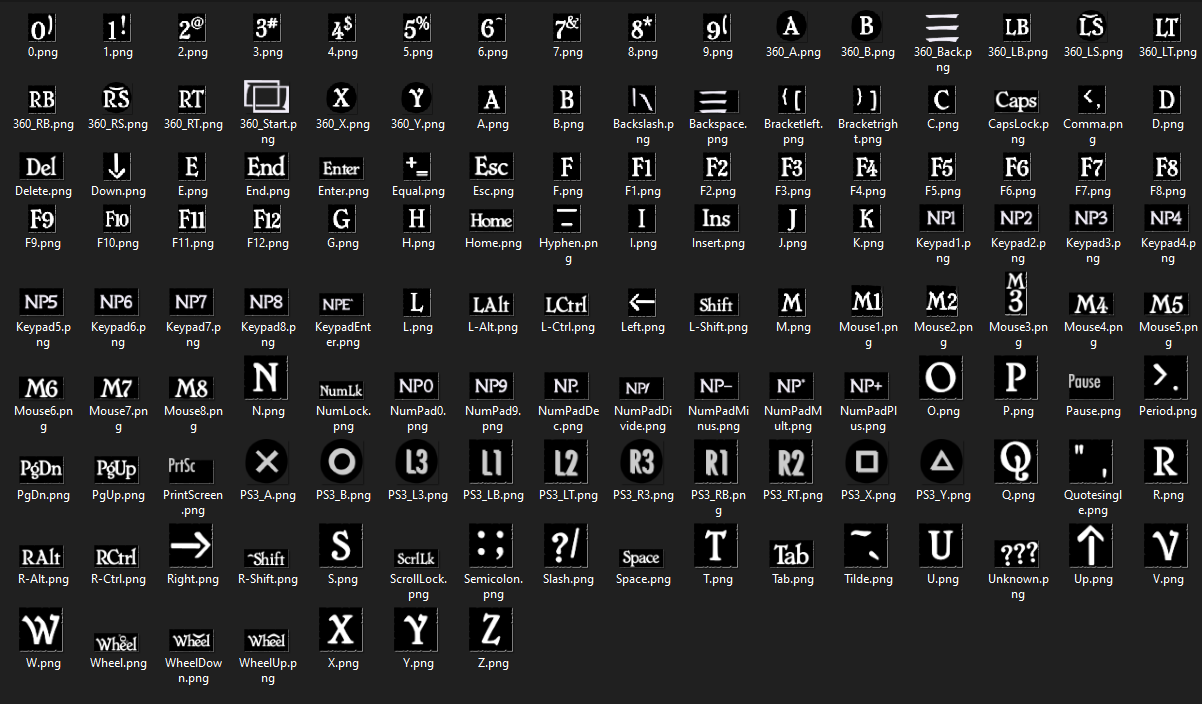1202x704 pixels.
Task: Click the Slash.png icon
Action: click(x=566, y=546)
